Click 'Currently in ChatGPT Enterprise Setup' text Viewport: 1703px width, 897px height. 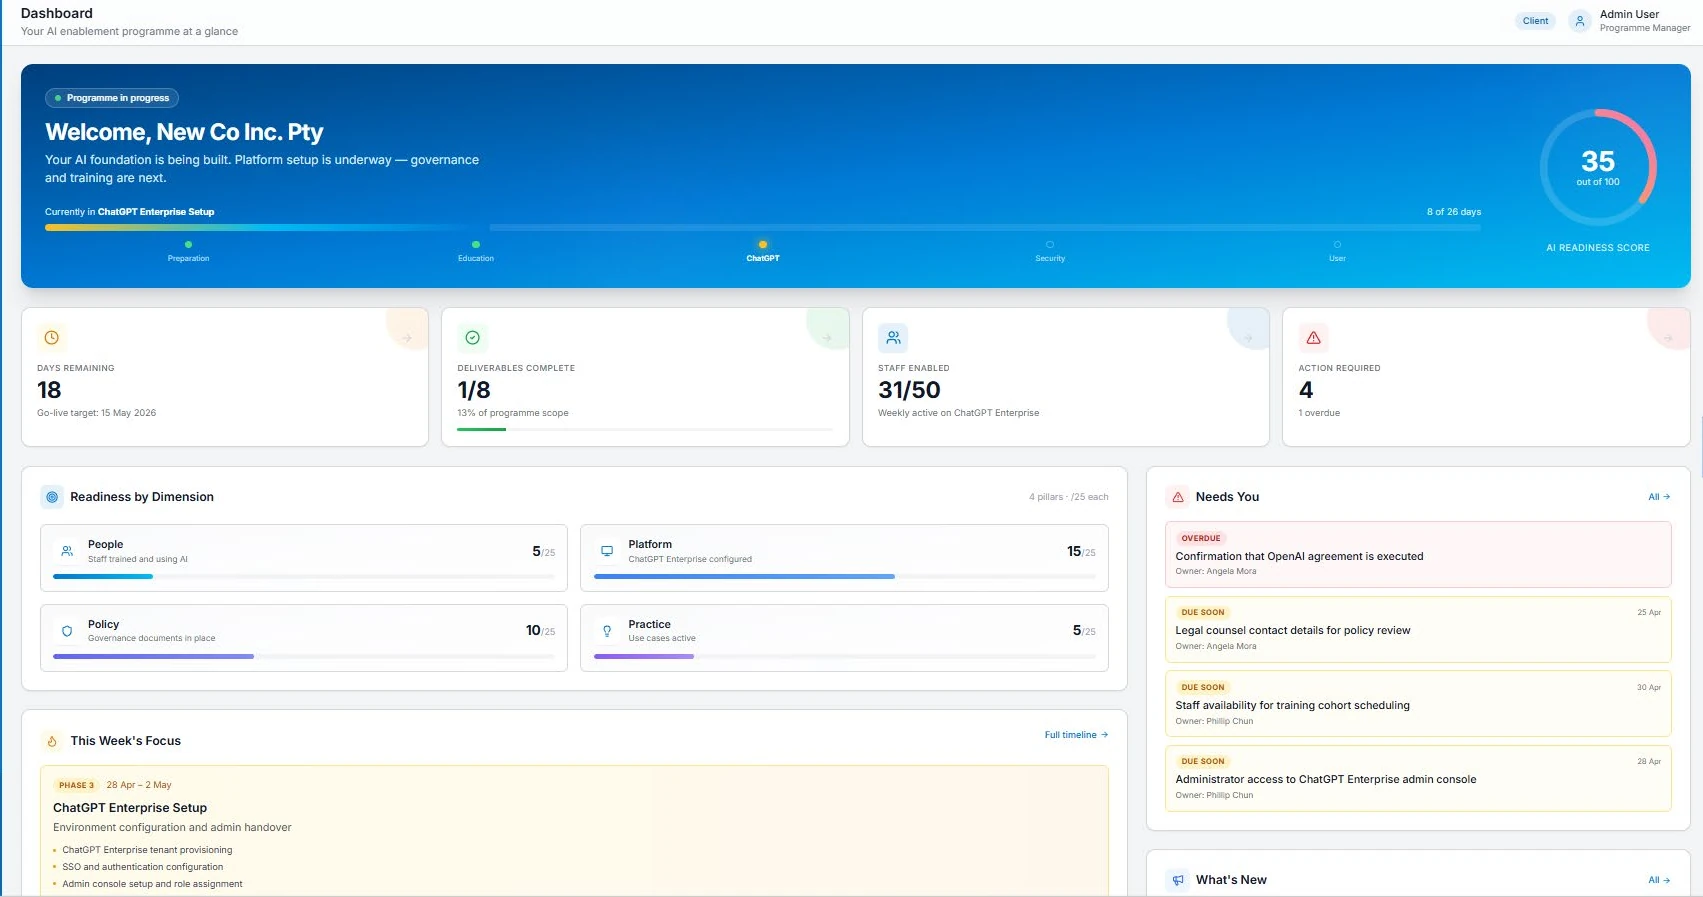(130, 212)
